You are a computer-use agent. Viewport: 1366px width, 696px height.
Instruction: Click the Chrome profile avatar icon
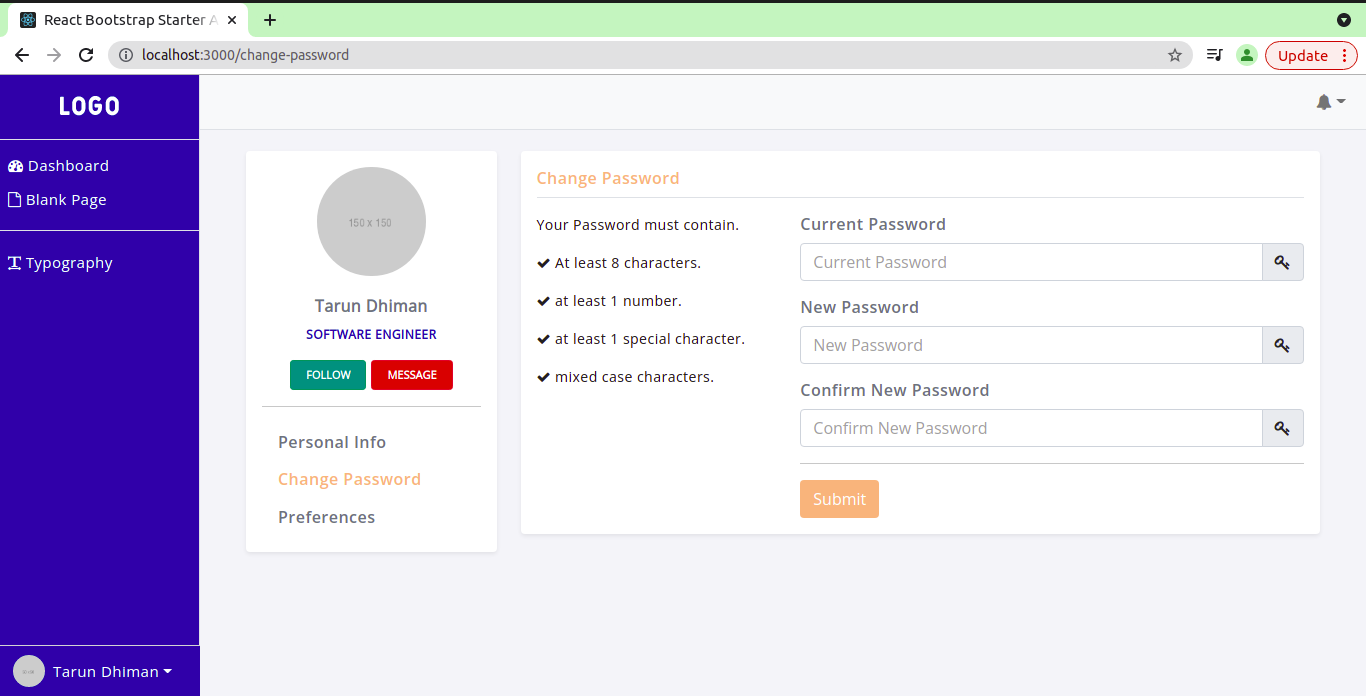[1246, 55]
